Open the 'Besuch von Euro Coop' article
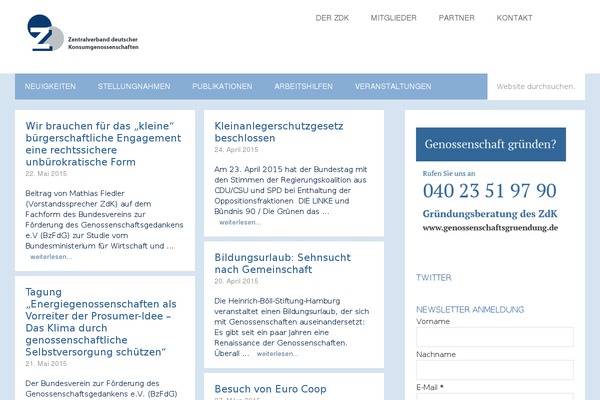Viewport: 600px width, 400px height. pos(270,389)
